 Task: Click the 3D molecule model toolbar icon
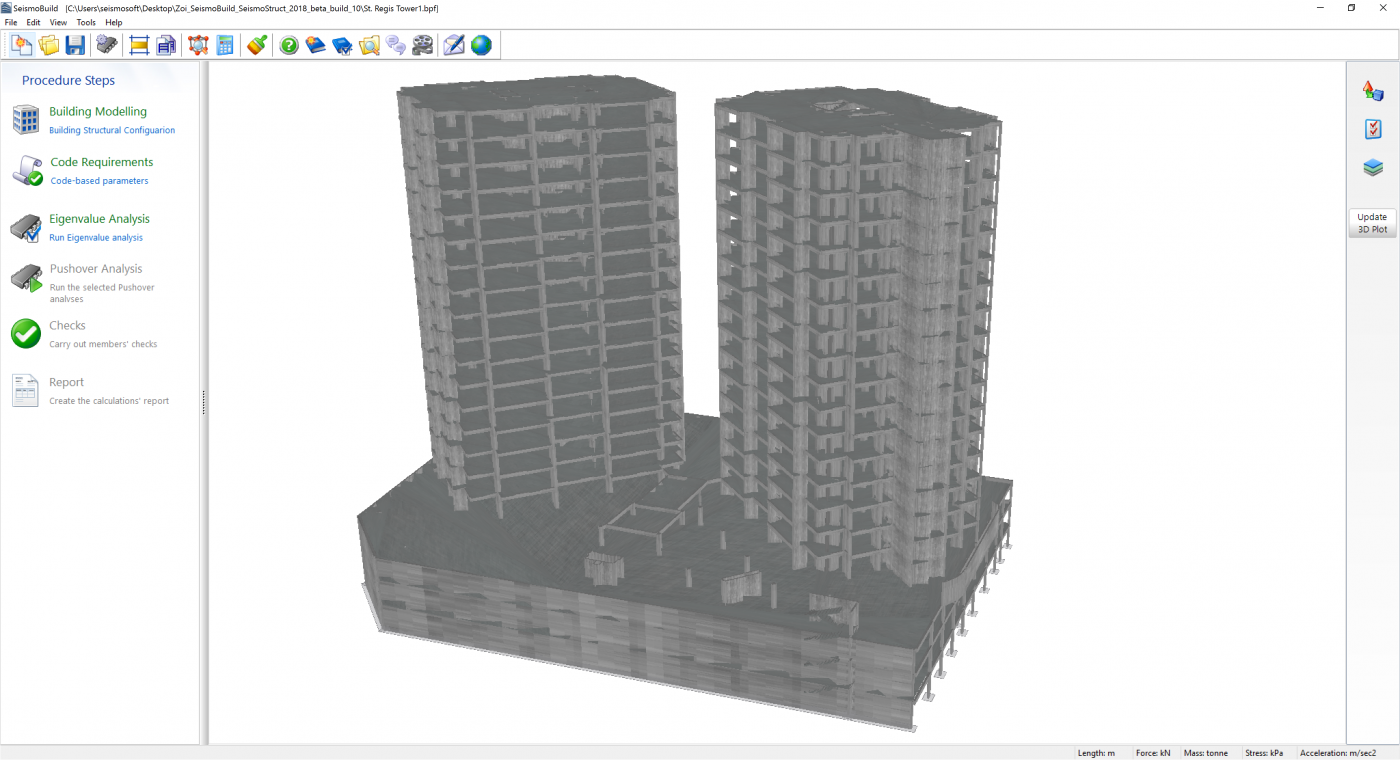[198, 45]
